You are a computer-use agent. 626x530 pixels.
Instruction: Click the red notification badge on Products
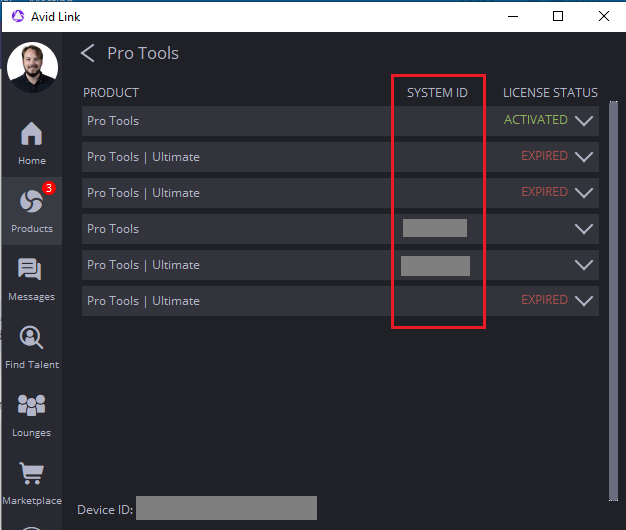tap(49, 188)
